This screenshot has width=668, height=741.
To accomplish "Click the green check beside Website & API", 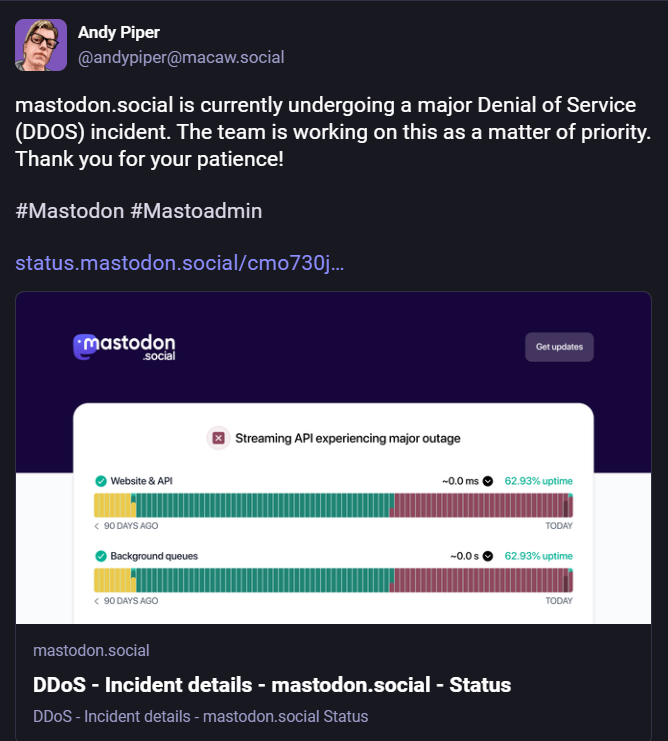I will click(x=100, y=481).
